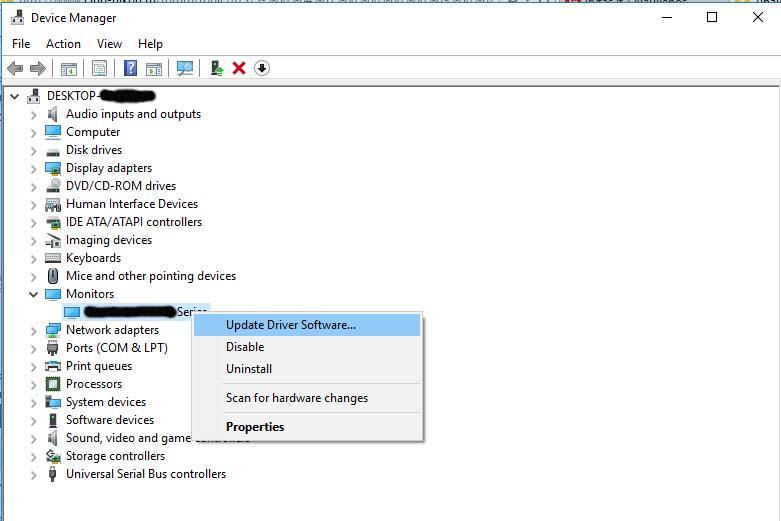Viewport: 781px width, 521px height.
Task: Select the redacted monitor Series device
Action: tap(136, 312)
